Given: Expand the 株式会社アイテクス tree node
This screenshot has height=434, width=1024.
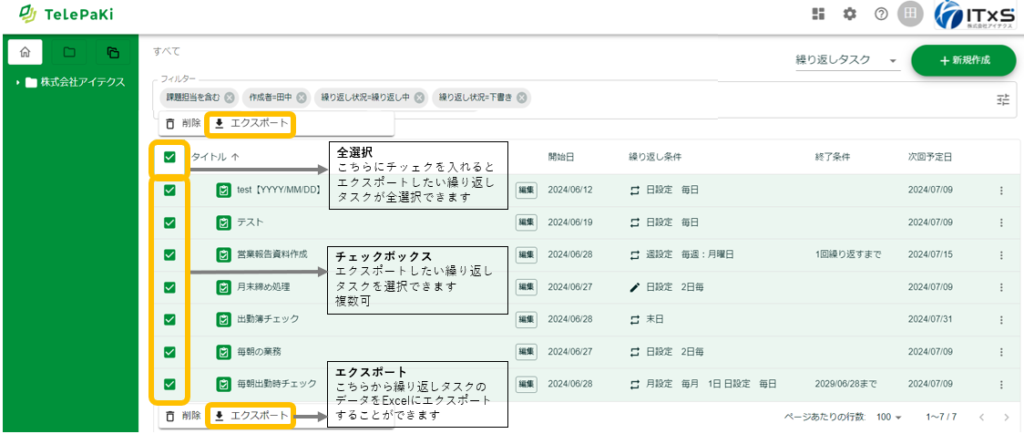Looking at the screenshot, I should click(18, 82).
